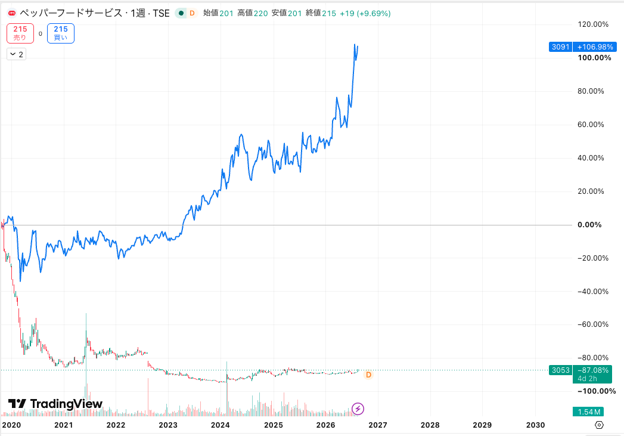Click the red Pepper Food Service symbol logo
This screenshot has height=436, width=624.
point(12,14)
